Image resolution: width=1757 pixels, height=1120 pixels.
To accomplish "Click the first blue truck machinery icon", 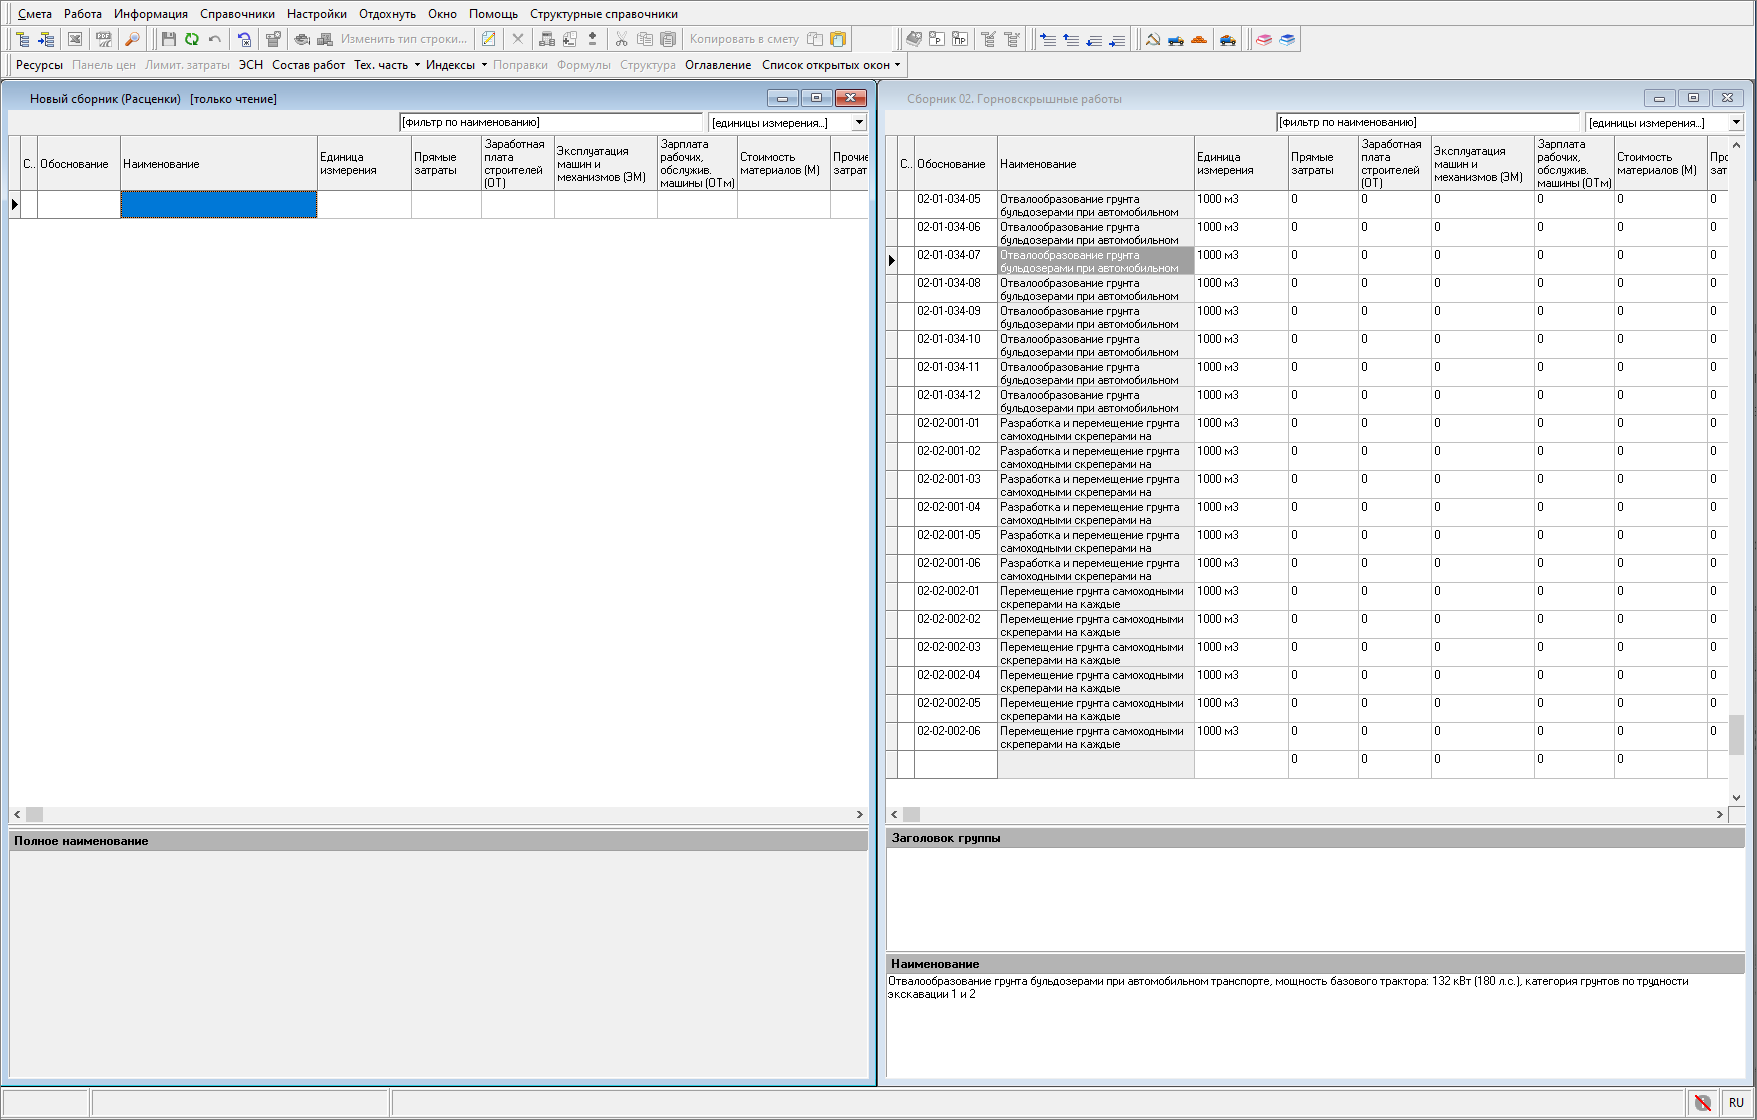I will click(1176, 39).
